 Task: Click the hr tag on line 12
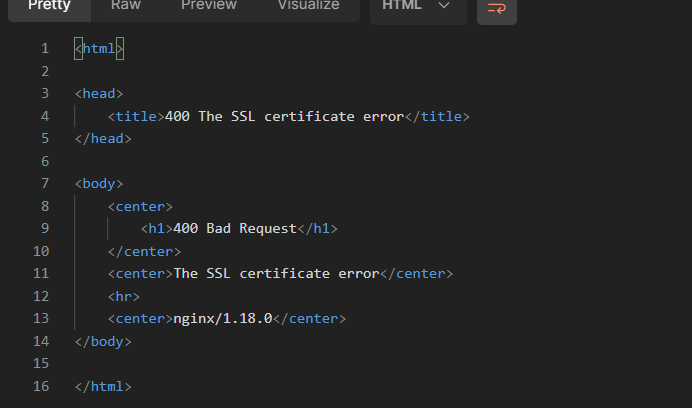pyautogui.click(x=124, y=296)
